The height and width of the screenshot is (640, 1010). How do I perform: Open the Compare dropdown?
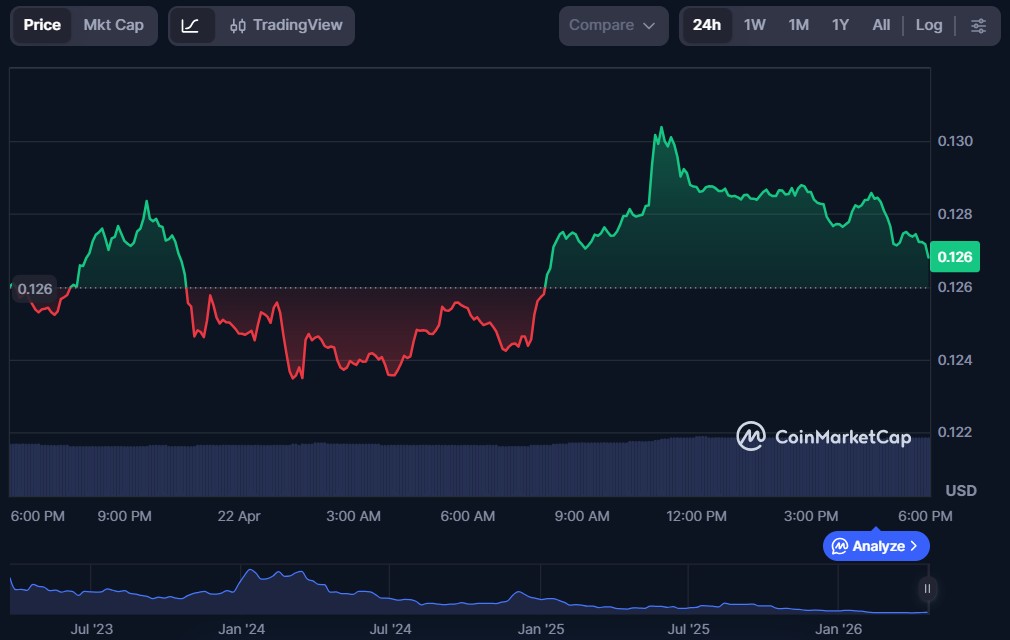(613, 25)
